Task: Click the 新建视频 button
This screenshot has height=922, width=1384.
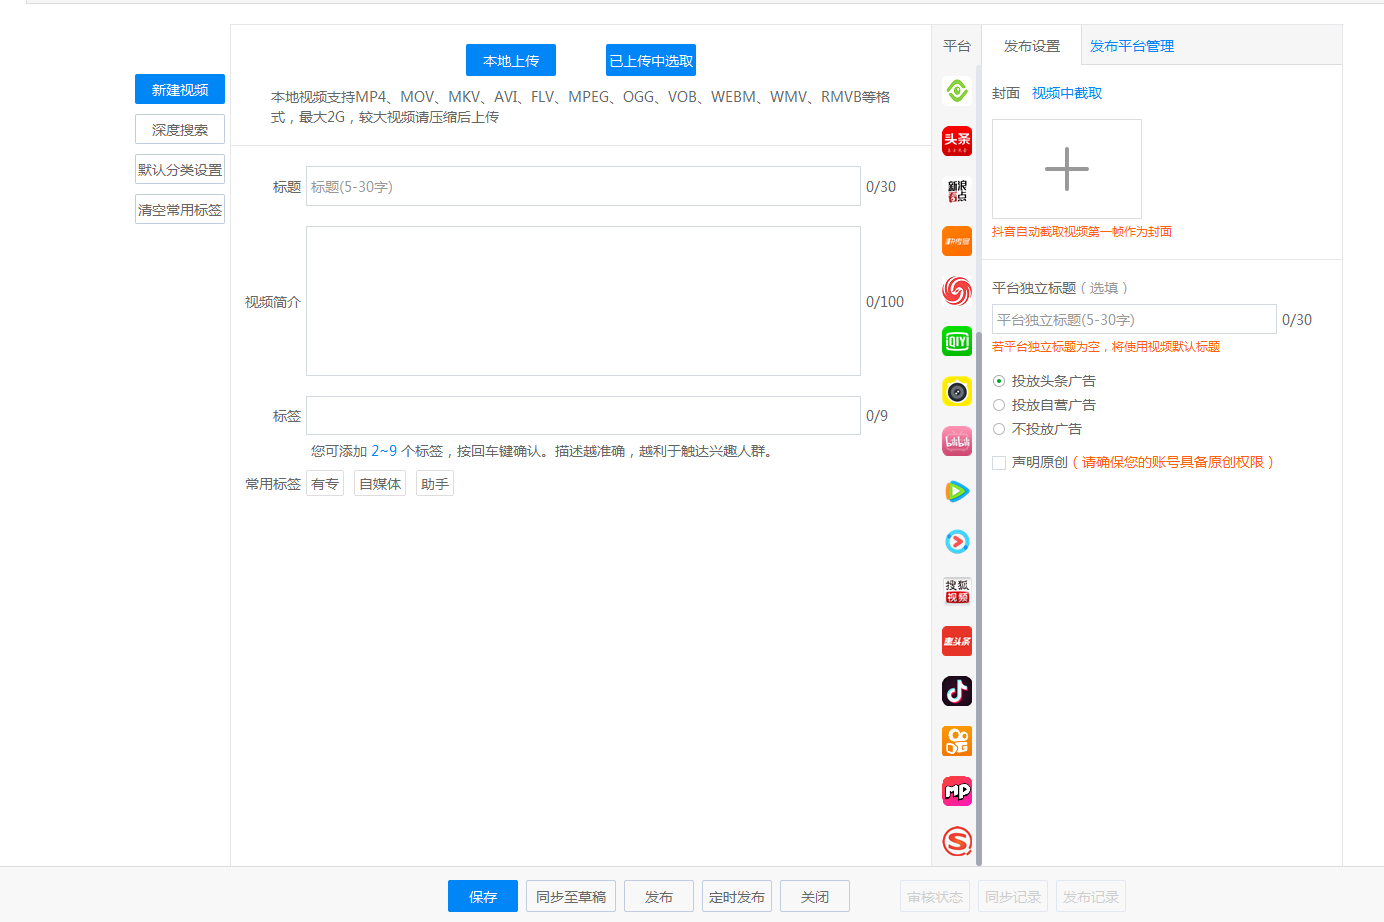Action: [180, 89]
